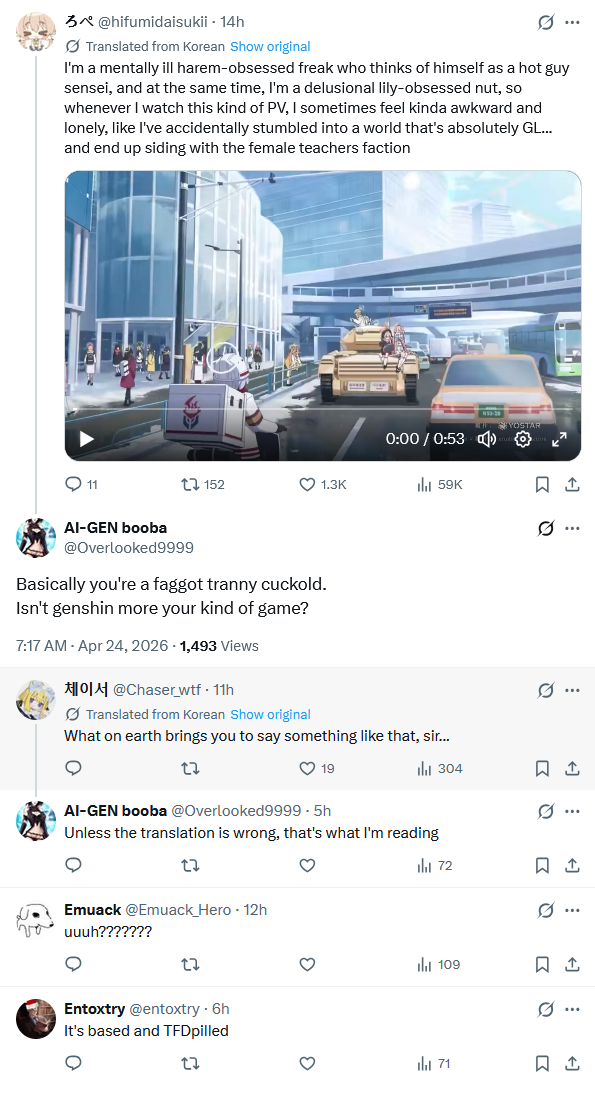
Task: Bookmark the hifumidaisukii video post
Action: click(x=542, y=485)
